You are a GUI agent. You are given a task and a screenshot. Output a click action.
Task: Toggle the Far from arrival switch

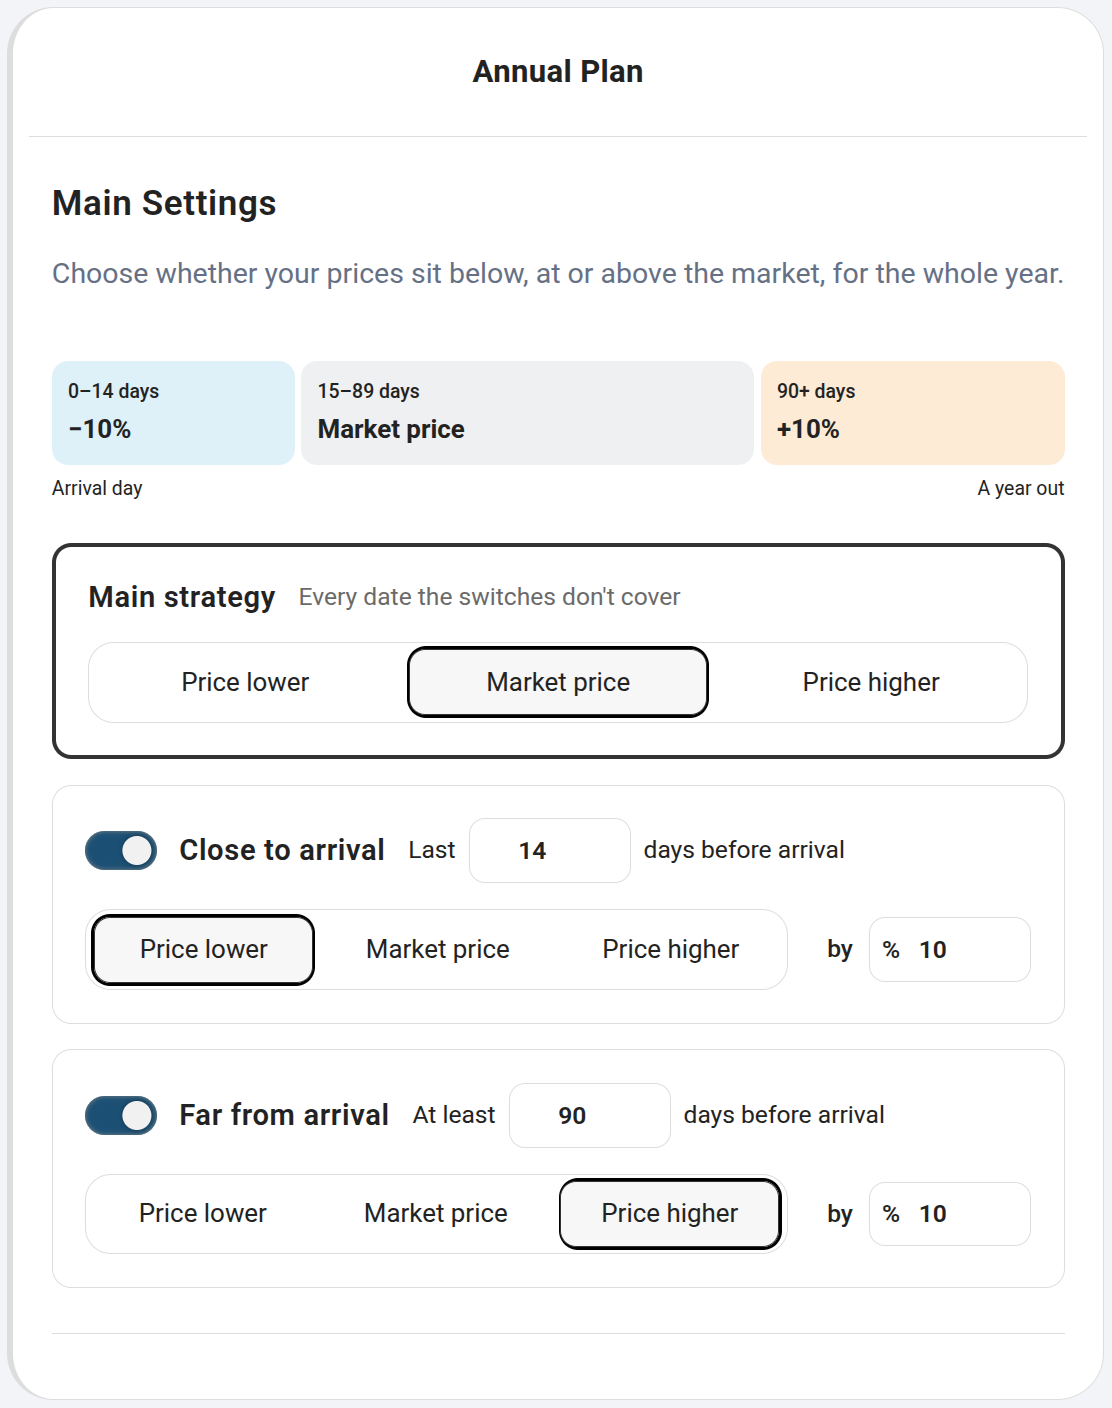pos(121,1115)
